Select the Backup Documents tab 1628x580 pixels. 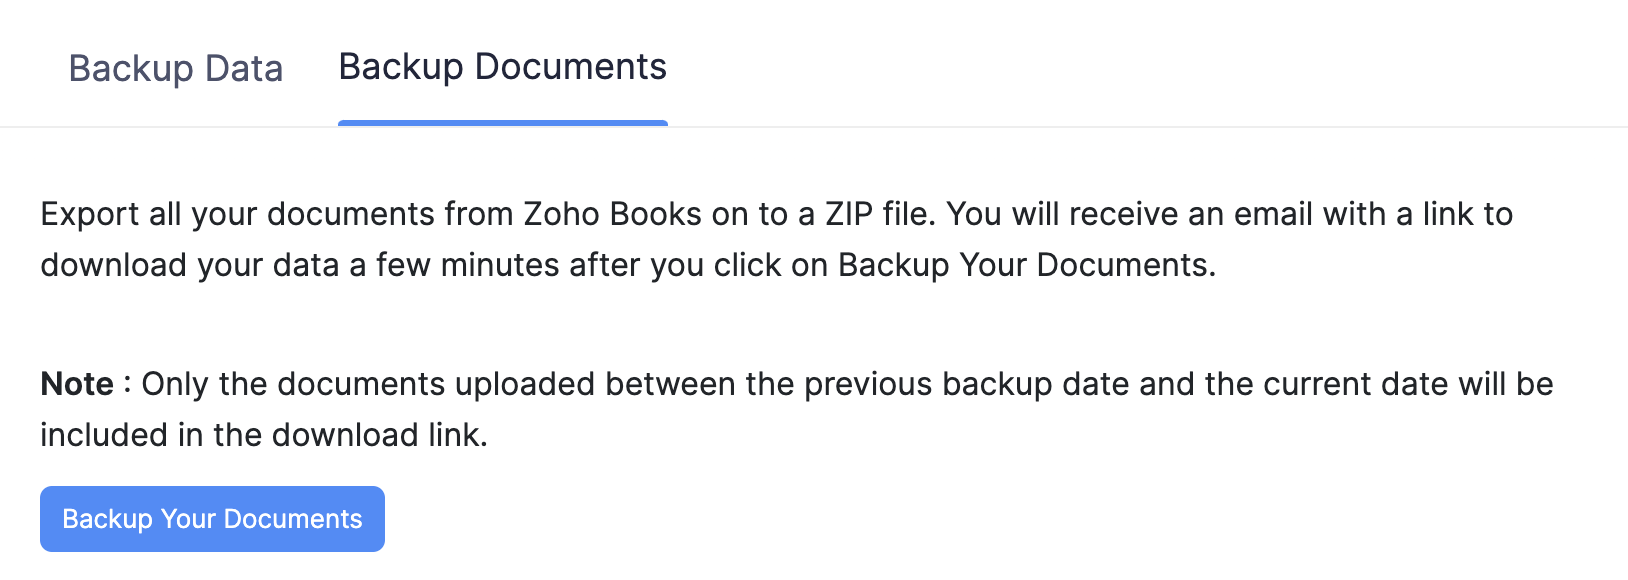pos(503,68)
